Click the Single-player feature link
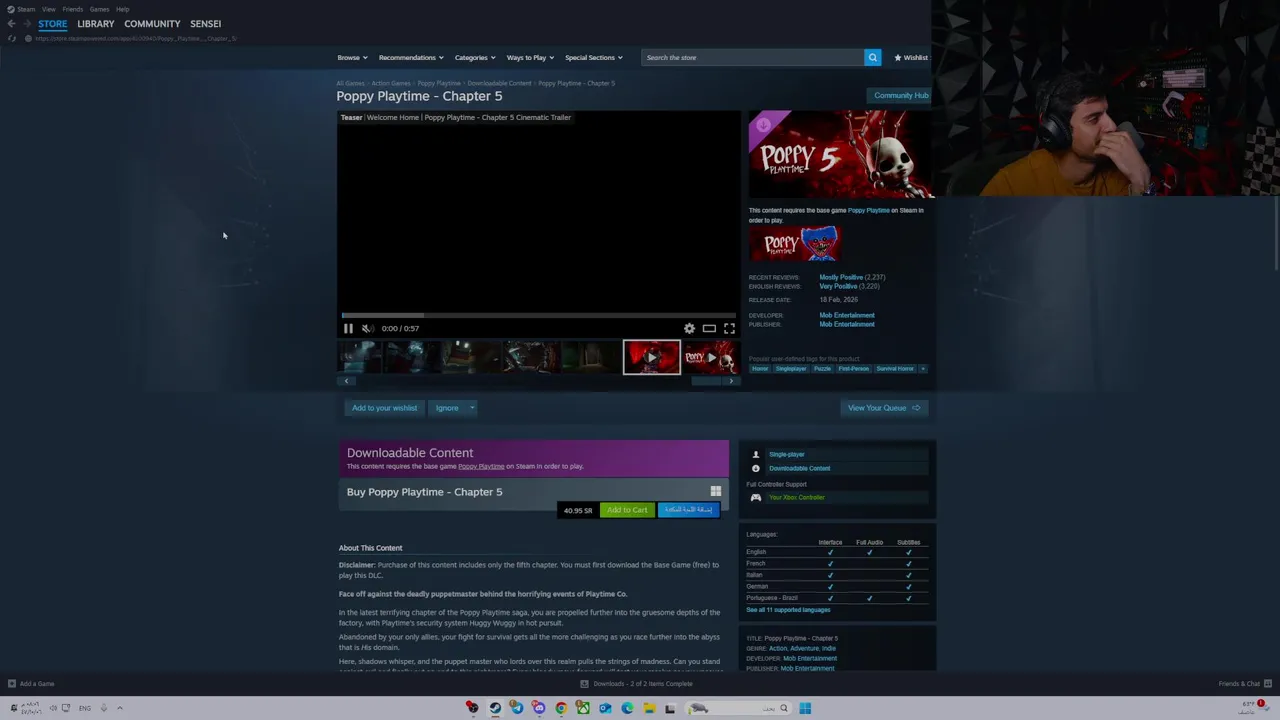This screenshot has width=1280, height=720. (x=786, y=454)
